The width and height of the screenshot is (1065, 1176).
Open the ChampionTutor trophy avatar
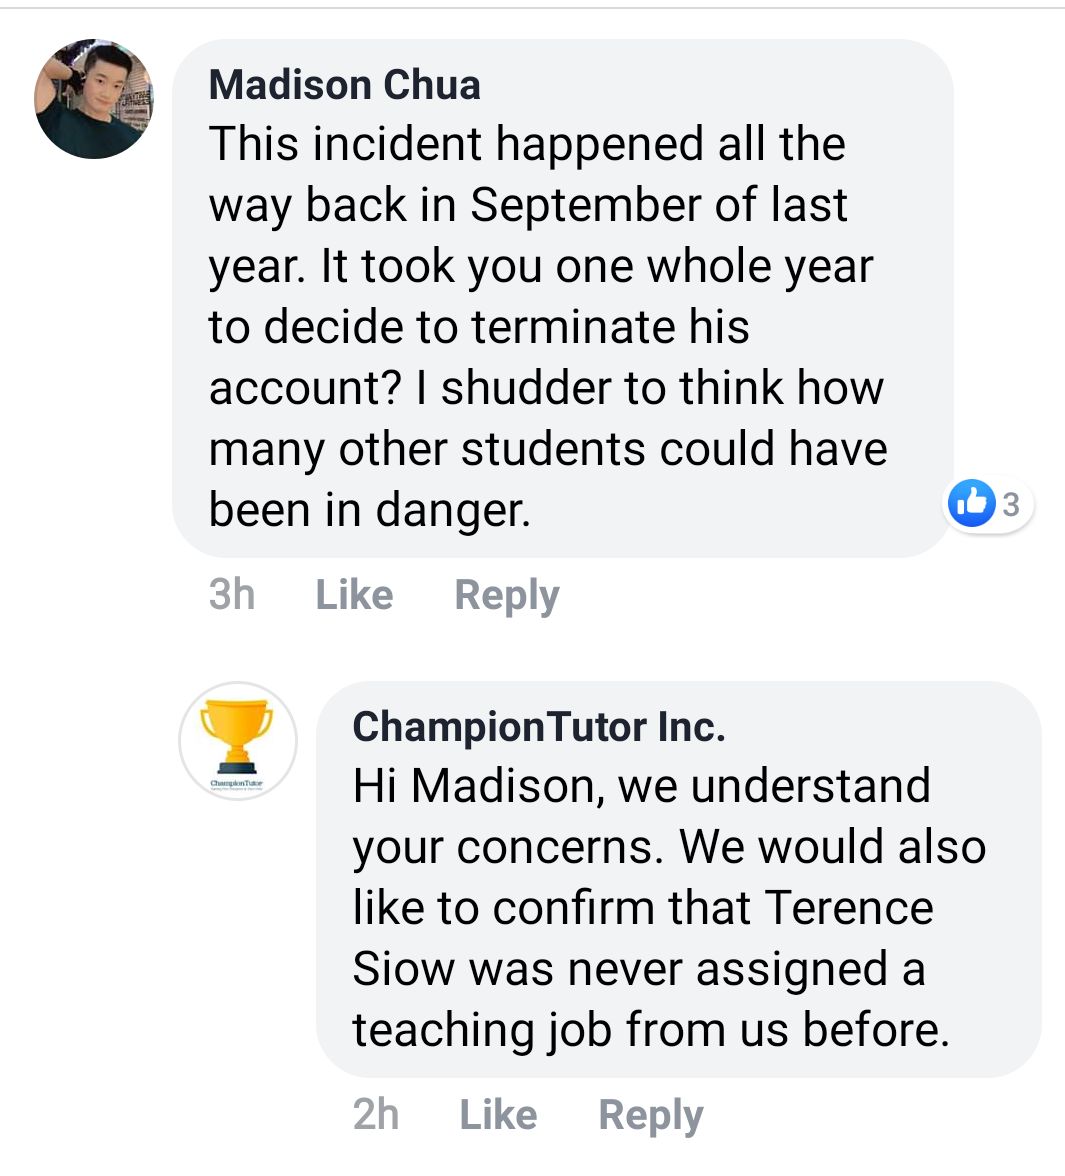238,741
